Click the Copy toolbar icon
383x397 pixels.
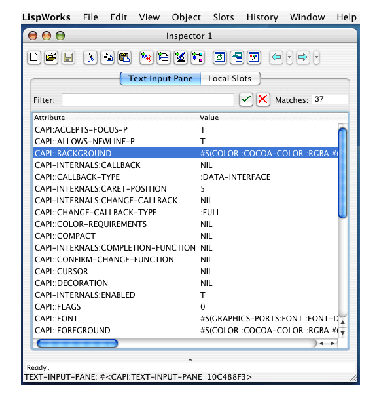pyautogui.click(x=108, y=58)
